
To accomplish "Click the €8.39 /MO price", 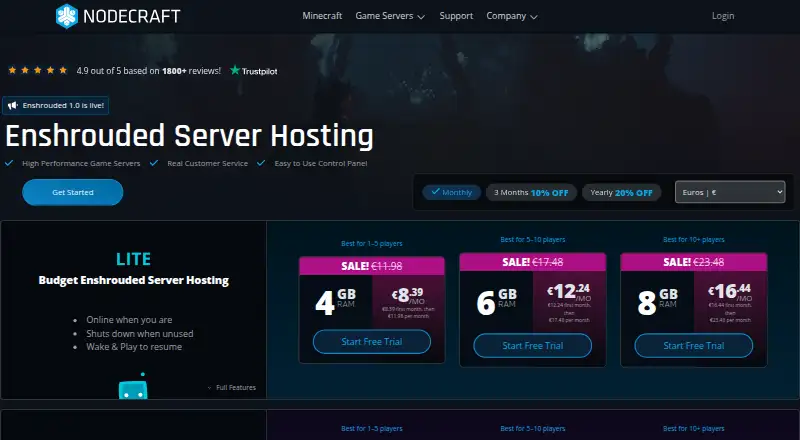I will [x=408, y=295].
